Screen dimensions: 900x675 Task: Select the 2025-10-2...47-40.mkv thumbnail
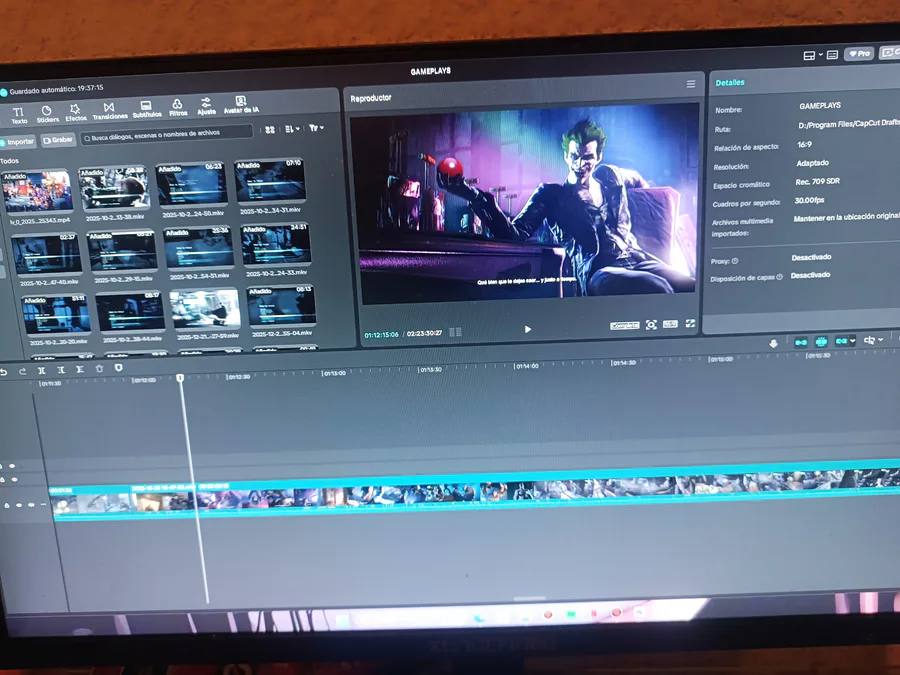(46, 254)
